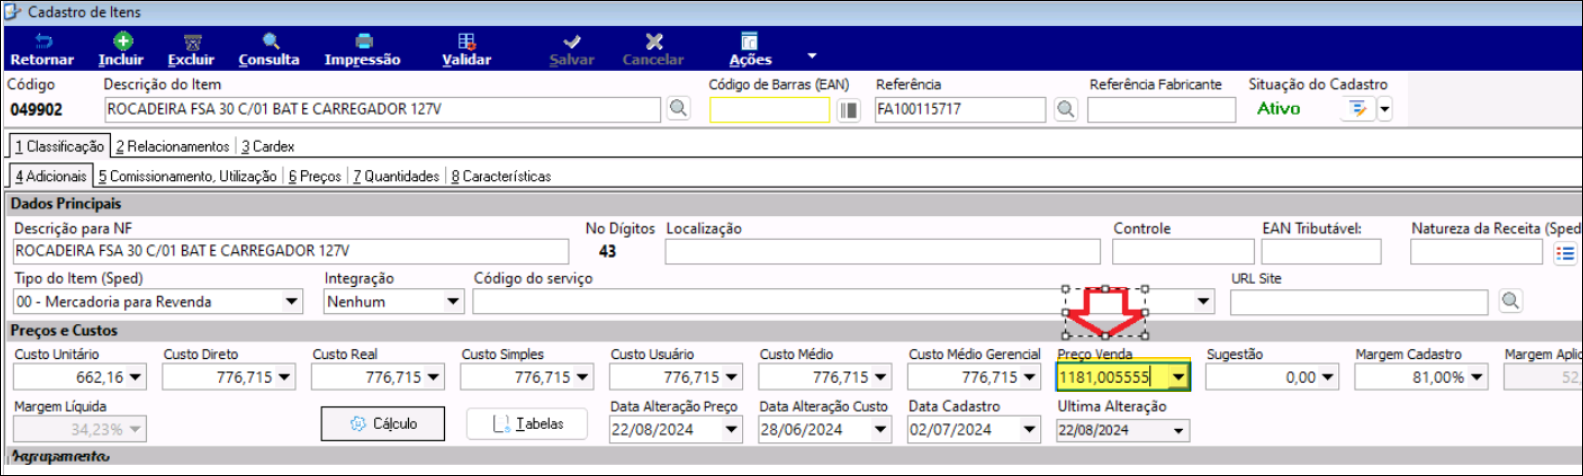
Task: Expand Custo Médio Gerencial dropdown arrow
Action: click(x=1030, y=377)
